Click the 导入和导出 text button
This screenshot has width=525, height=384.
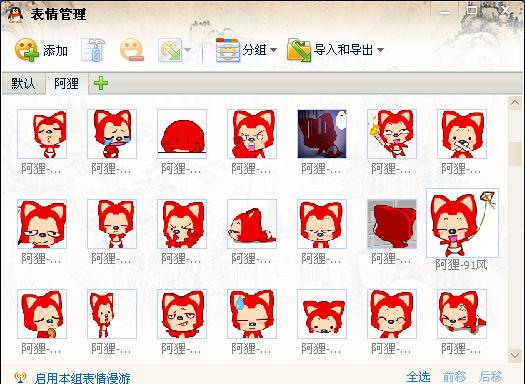(343, 50)
